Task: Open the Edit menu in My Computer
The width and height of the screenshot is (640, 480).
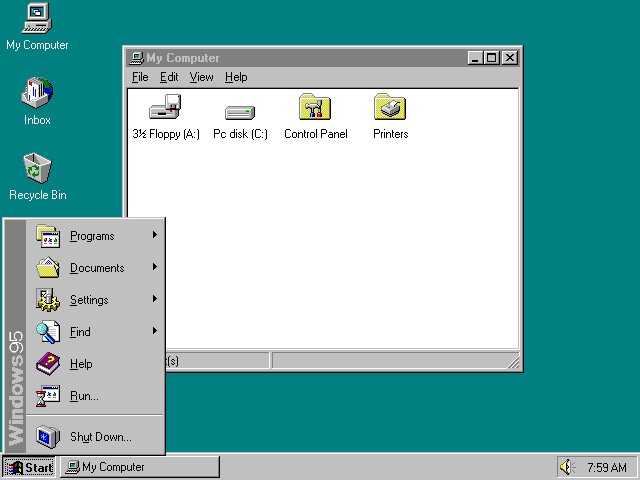Action: pyautogui.click(x=169, y=77)
